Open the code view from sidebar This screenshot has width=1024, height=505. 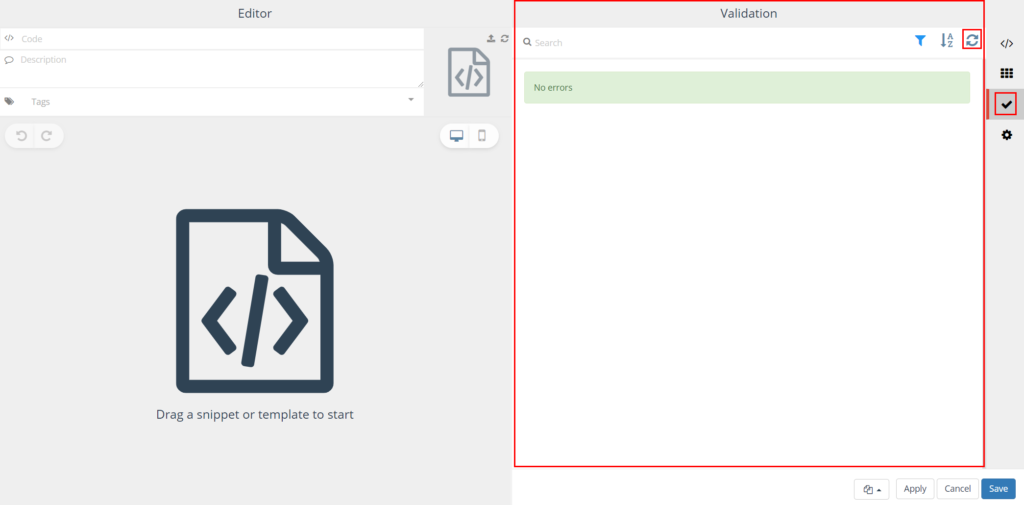coord(1007,44)
